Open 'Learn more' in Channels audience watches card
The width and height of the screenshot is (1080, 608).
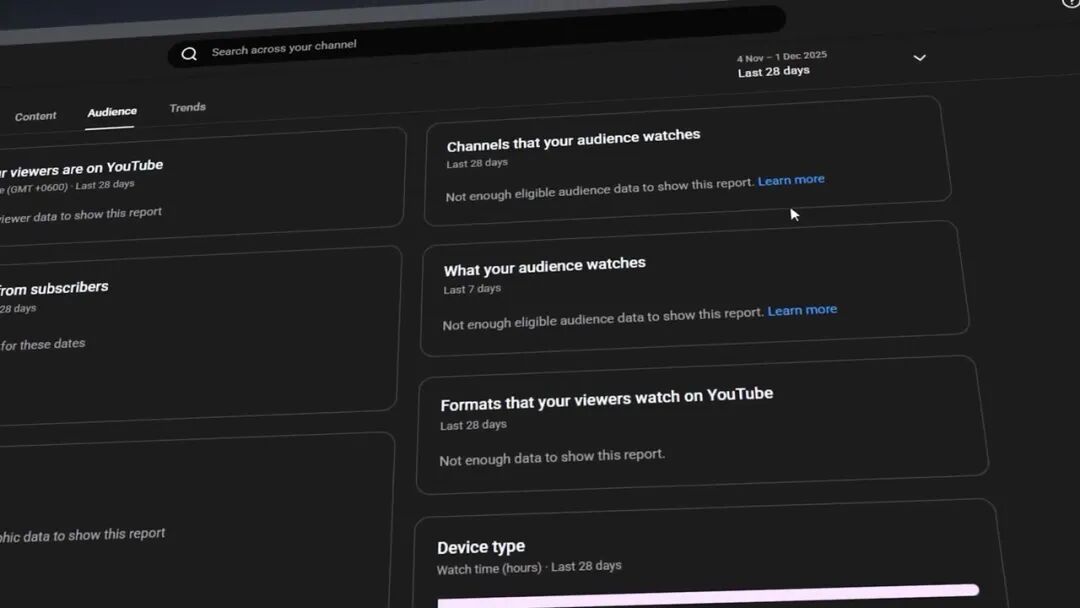click(791, 181)
